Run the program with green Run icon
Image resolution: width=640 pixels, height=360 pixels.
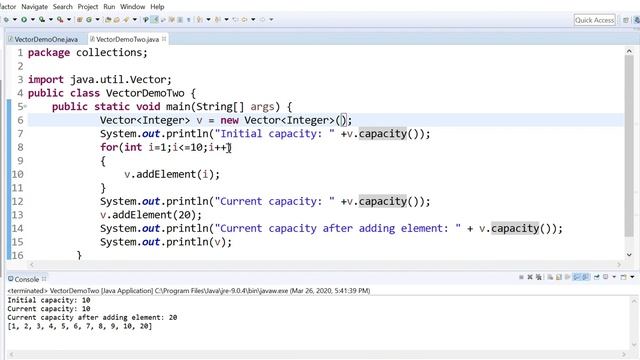pyautogui.click(x=24, y=19)
